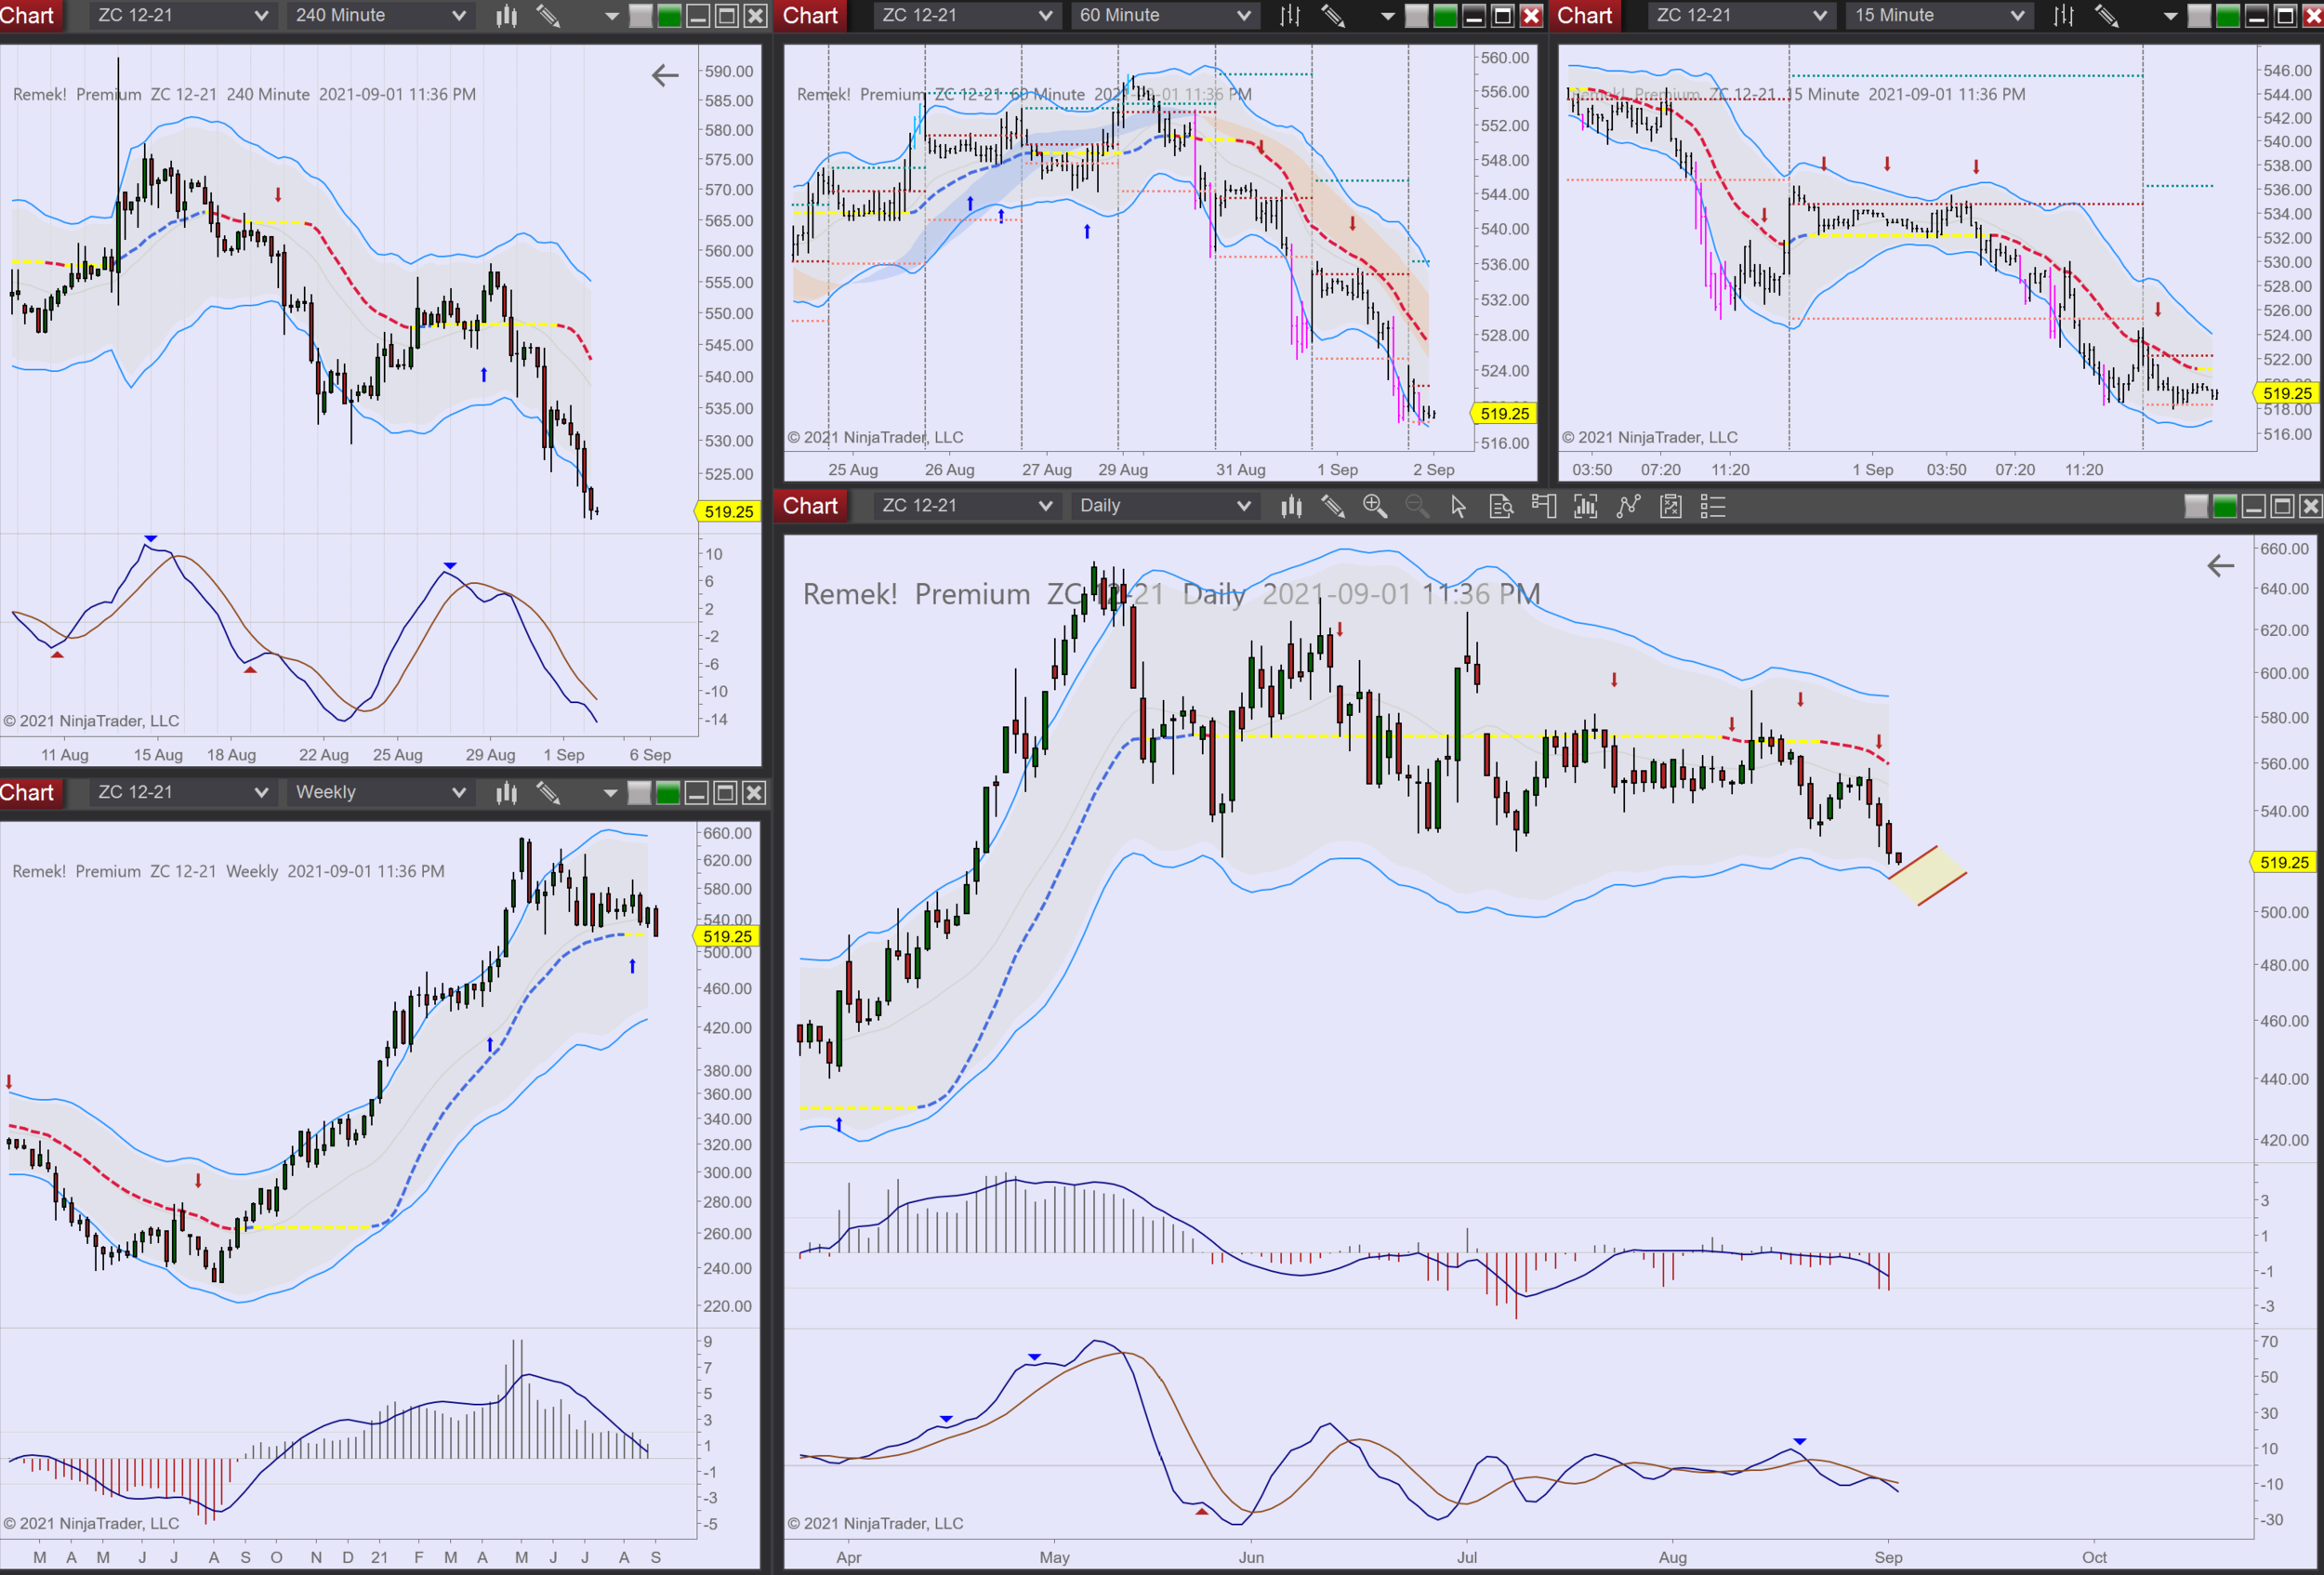Viewport: 2324px width, 1575px height.
Task: Open Chart Trader icon in Daily toolbar
Action: tap(1543, 506)
